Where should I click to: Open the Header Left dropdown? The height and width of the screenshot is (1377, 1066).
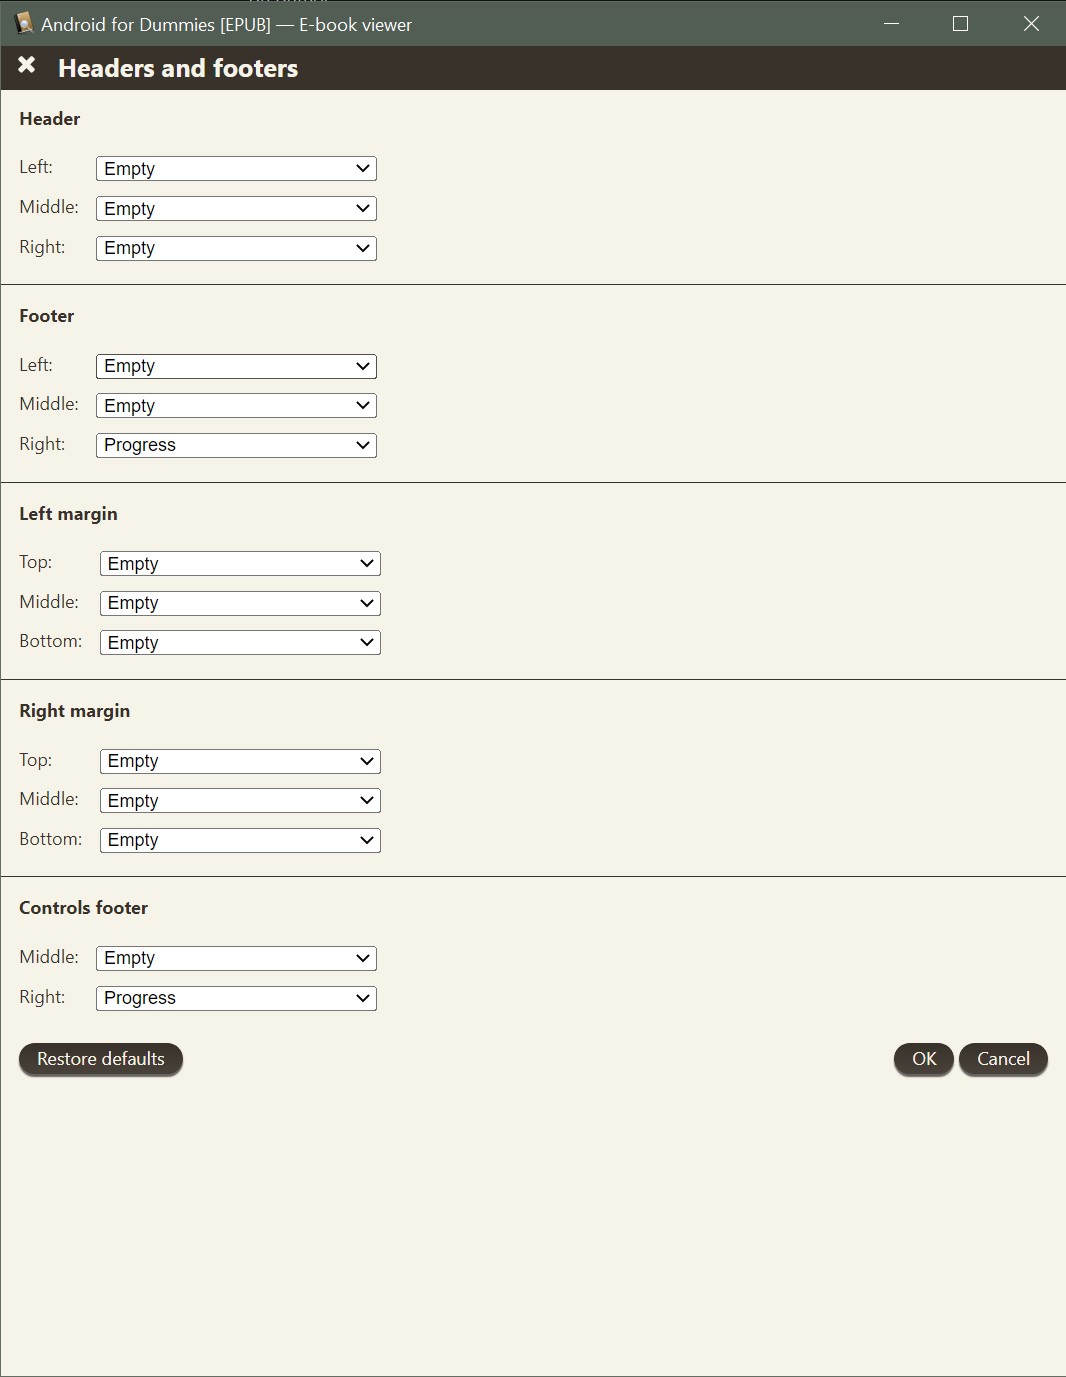point(236,169)
